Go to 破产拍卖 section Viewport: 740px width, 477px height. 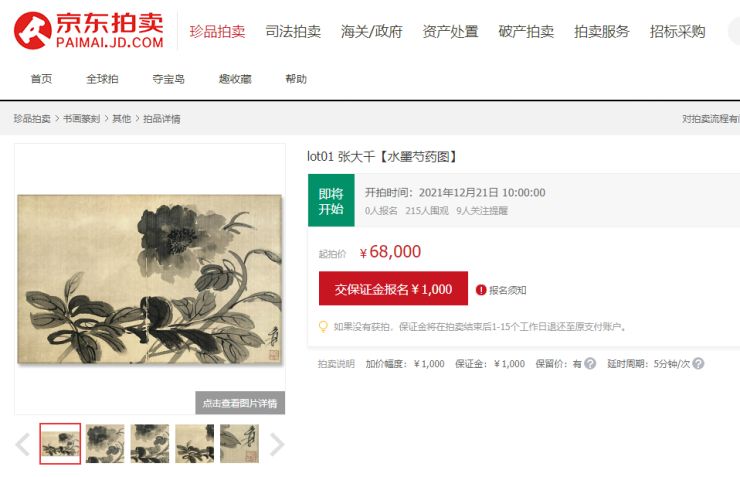point(526,32)
